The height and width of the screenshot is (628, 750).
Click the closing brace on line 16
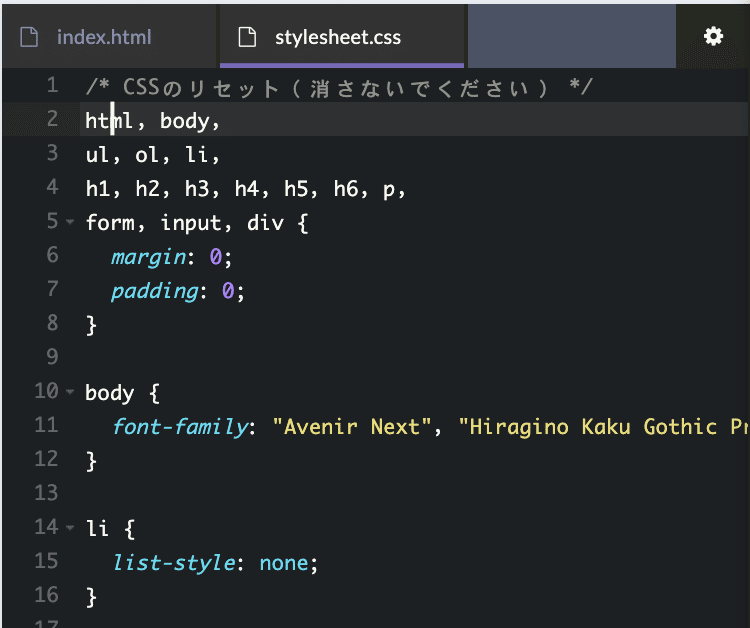[91, 597]
